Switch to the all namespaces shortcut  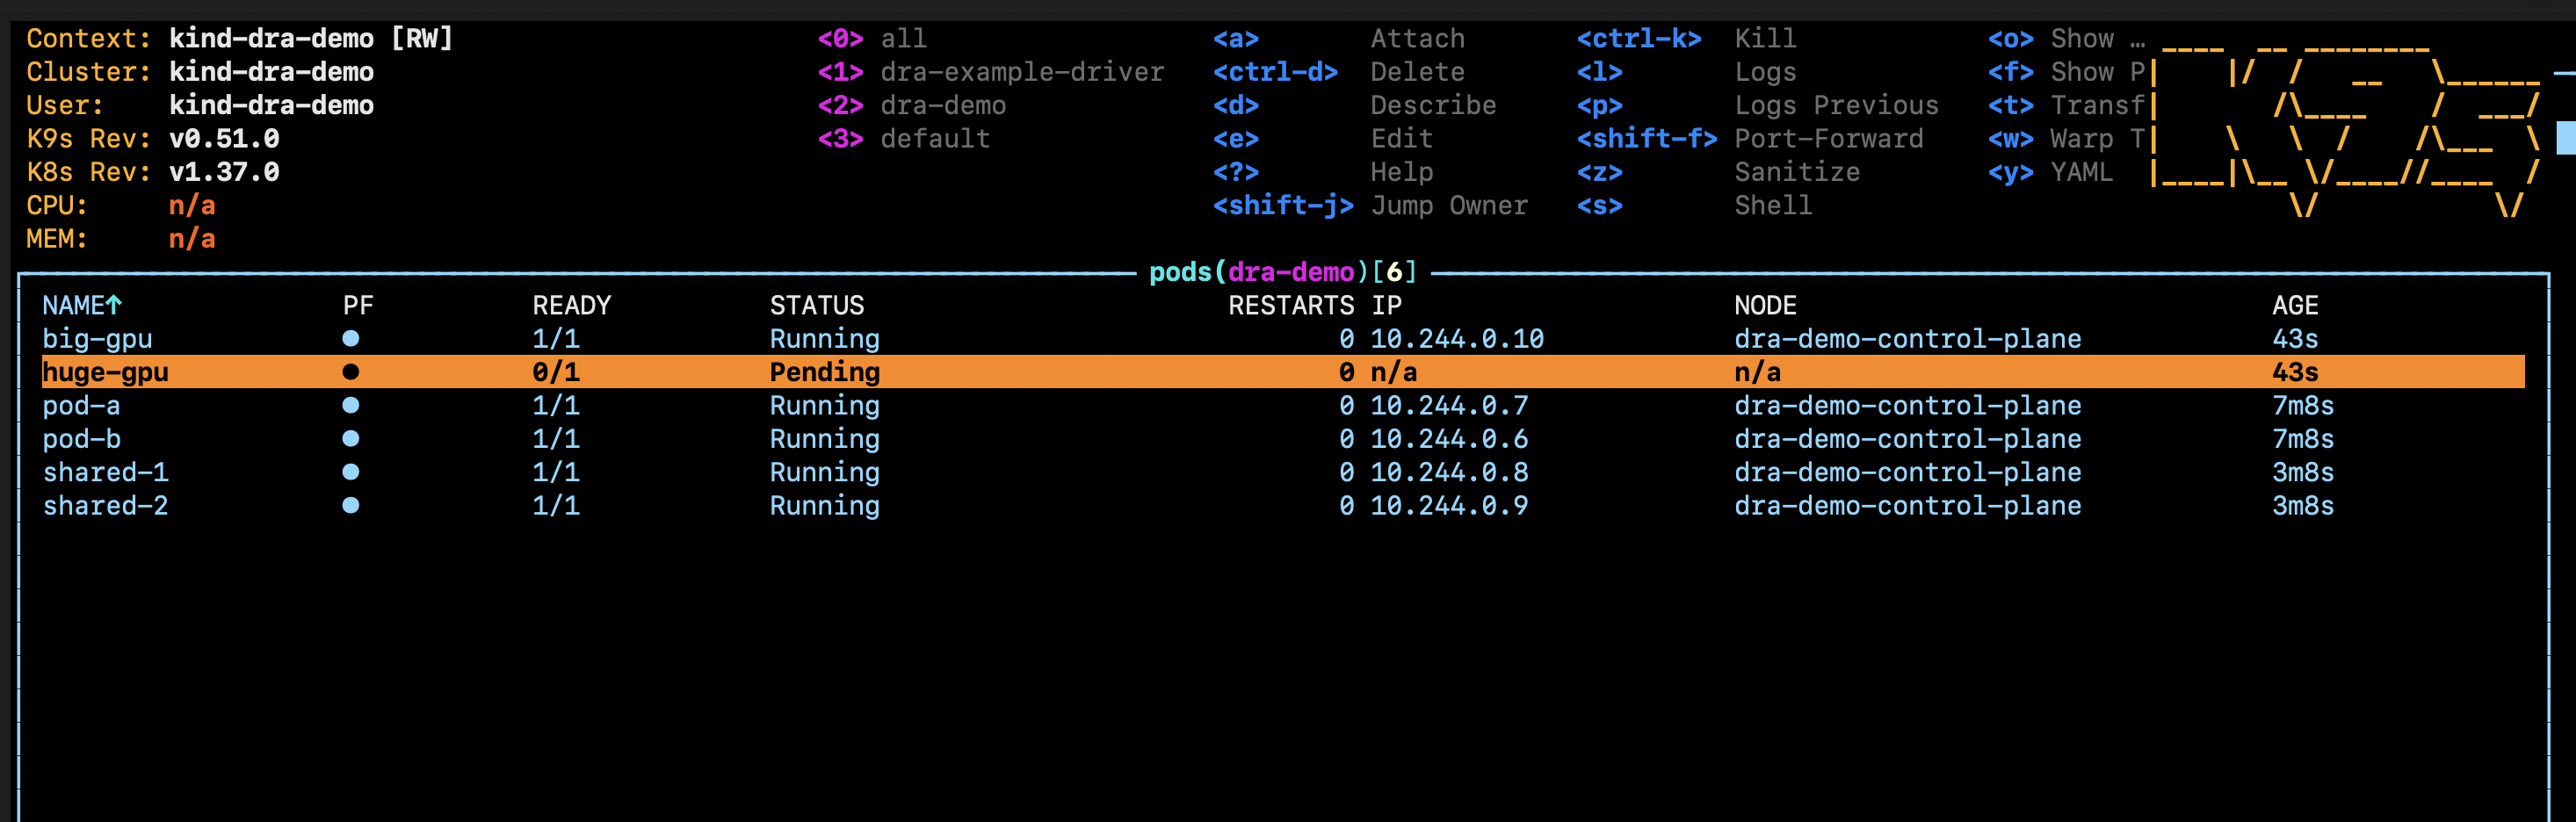tap(872, 38)
